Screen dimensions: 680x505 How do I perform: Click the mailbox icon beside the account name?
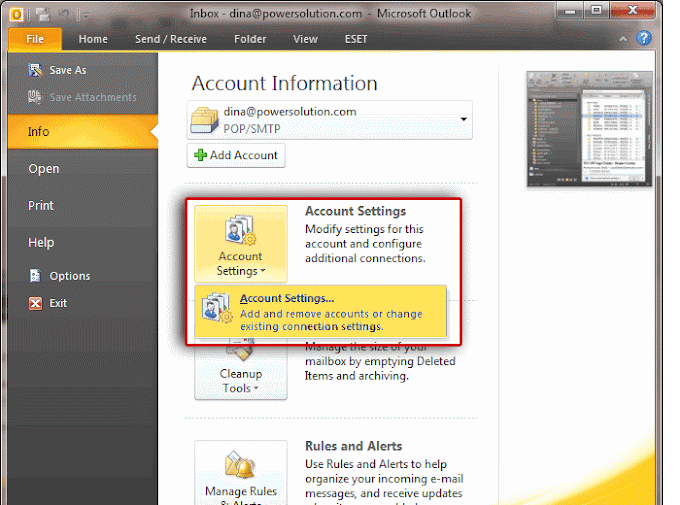(x=204, y=120)
